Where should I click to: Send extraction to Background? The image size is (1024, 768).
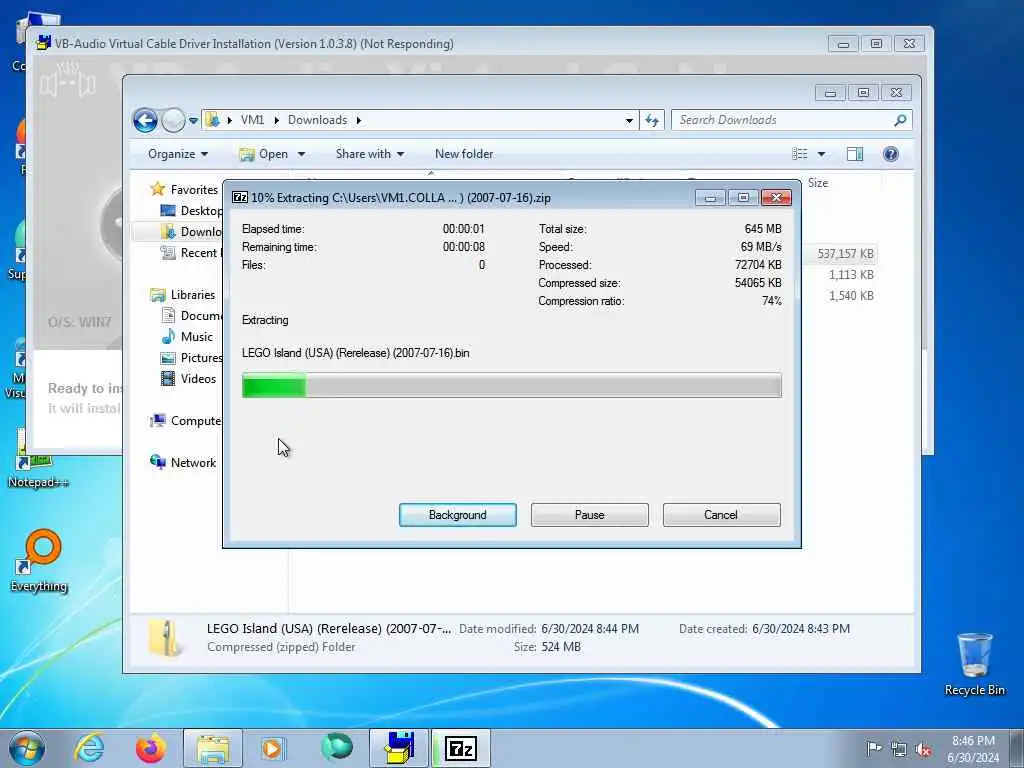coord(457,515)
